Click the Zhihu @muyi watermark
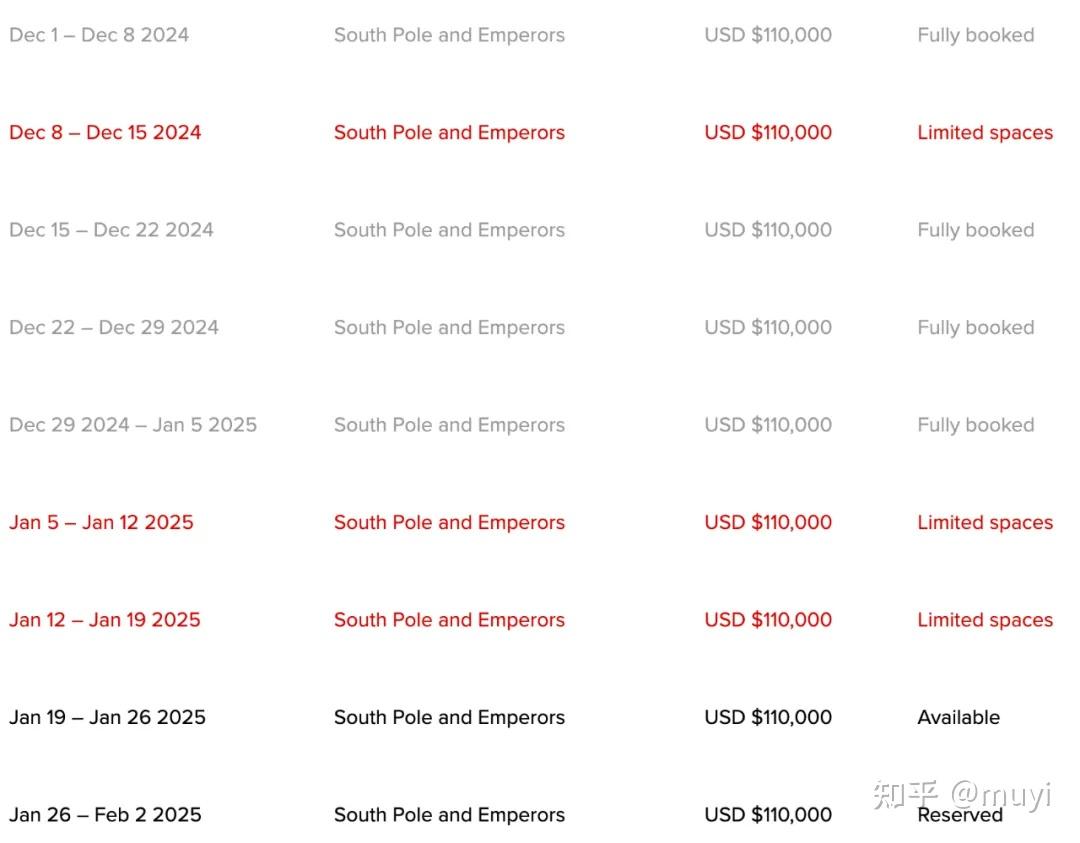This screenshot has width=1080, height=843. [962, 795]
